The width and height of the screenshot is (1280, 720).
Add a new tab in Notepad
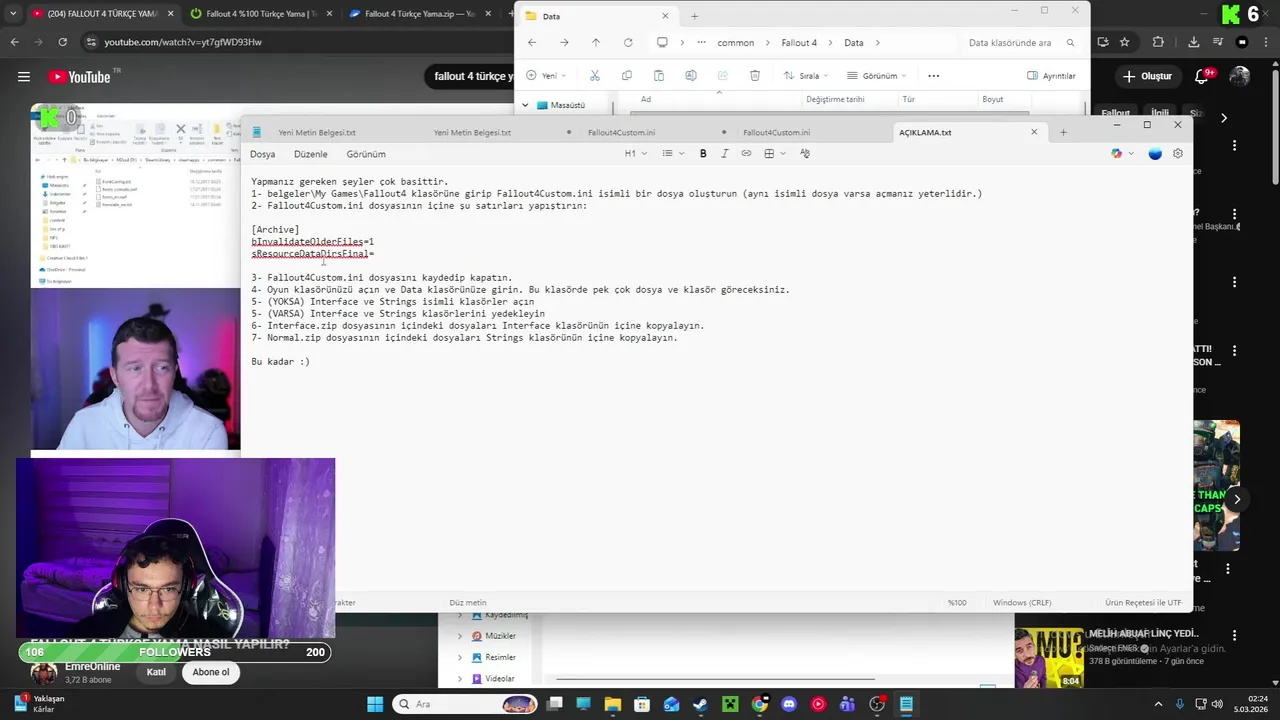1063,132
